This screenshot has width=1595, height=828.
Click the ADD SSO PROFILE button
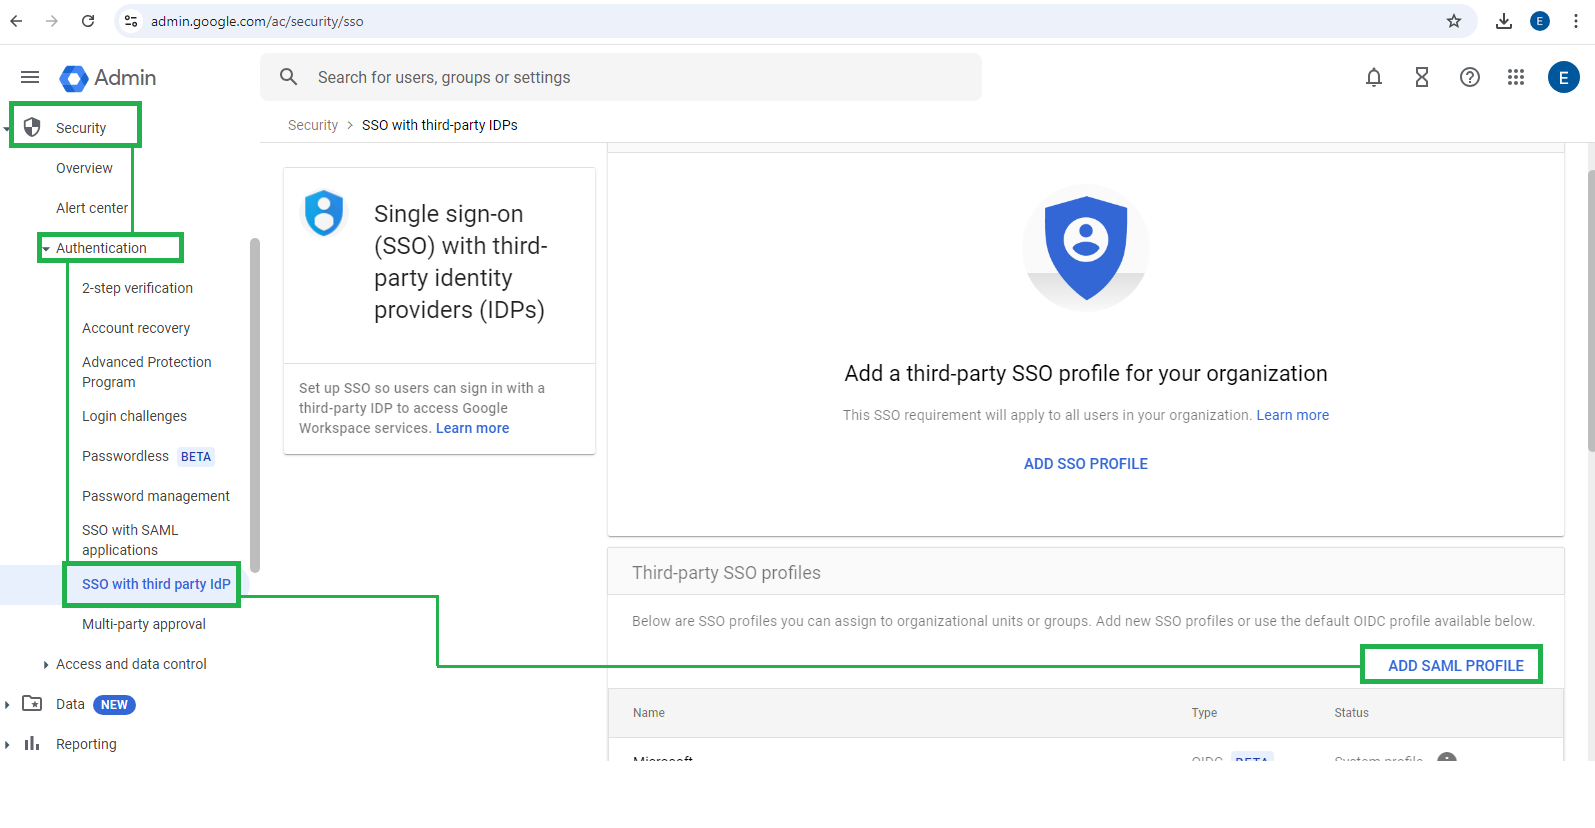coord(1085,464)
